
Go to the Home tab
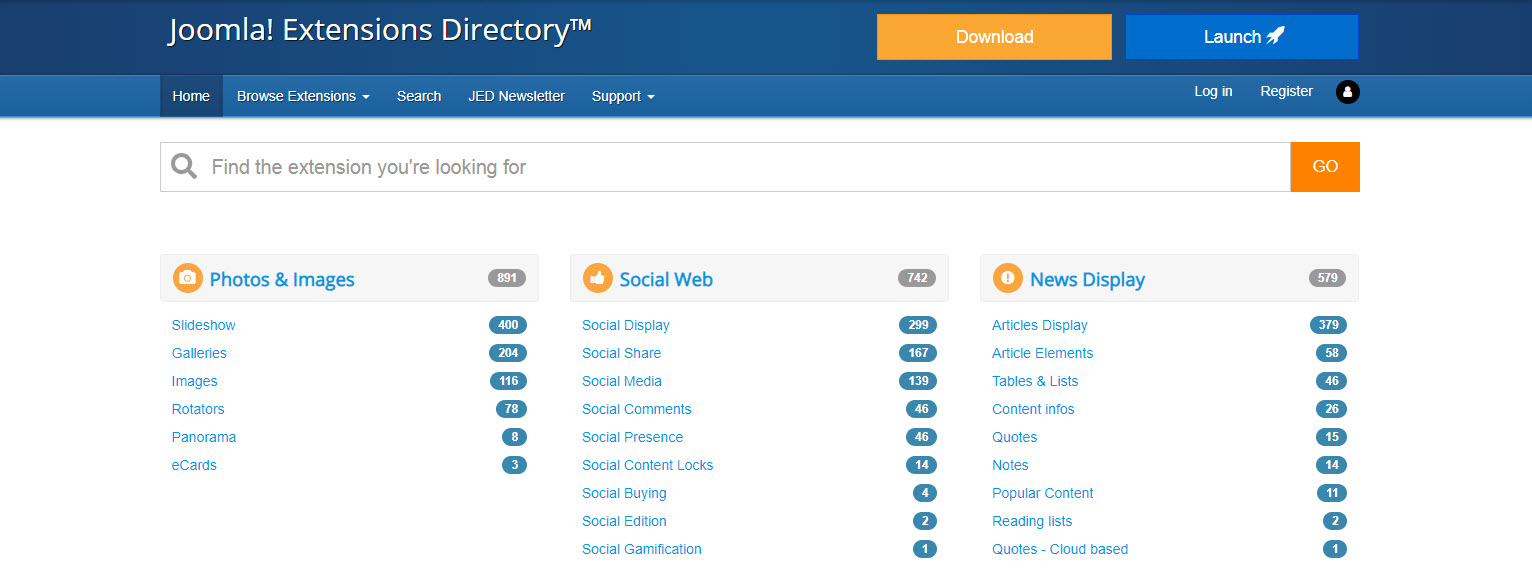[191, 96]
